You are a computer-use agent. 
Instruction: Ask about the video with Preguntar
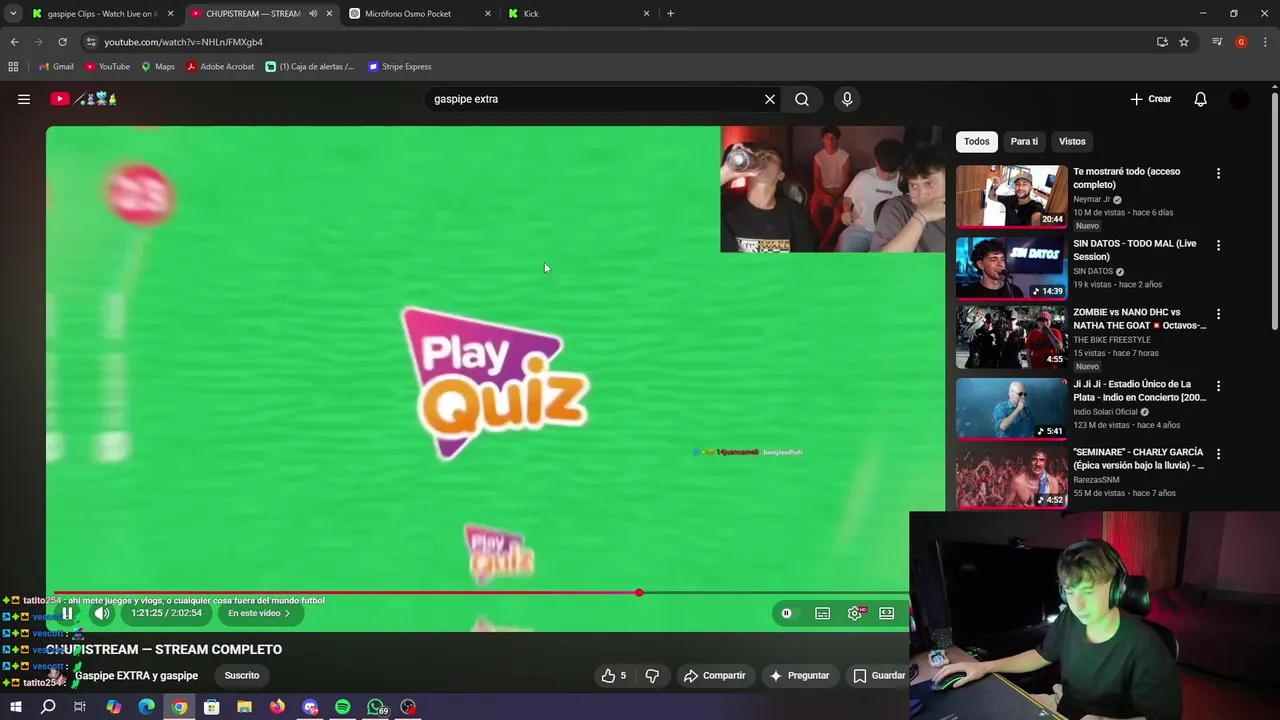(x=799, y=676)
